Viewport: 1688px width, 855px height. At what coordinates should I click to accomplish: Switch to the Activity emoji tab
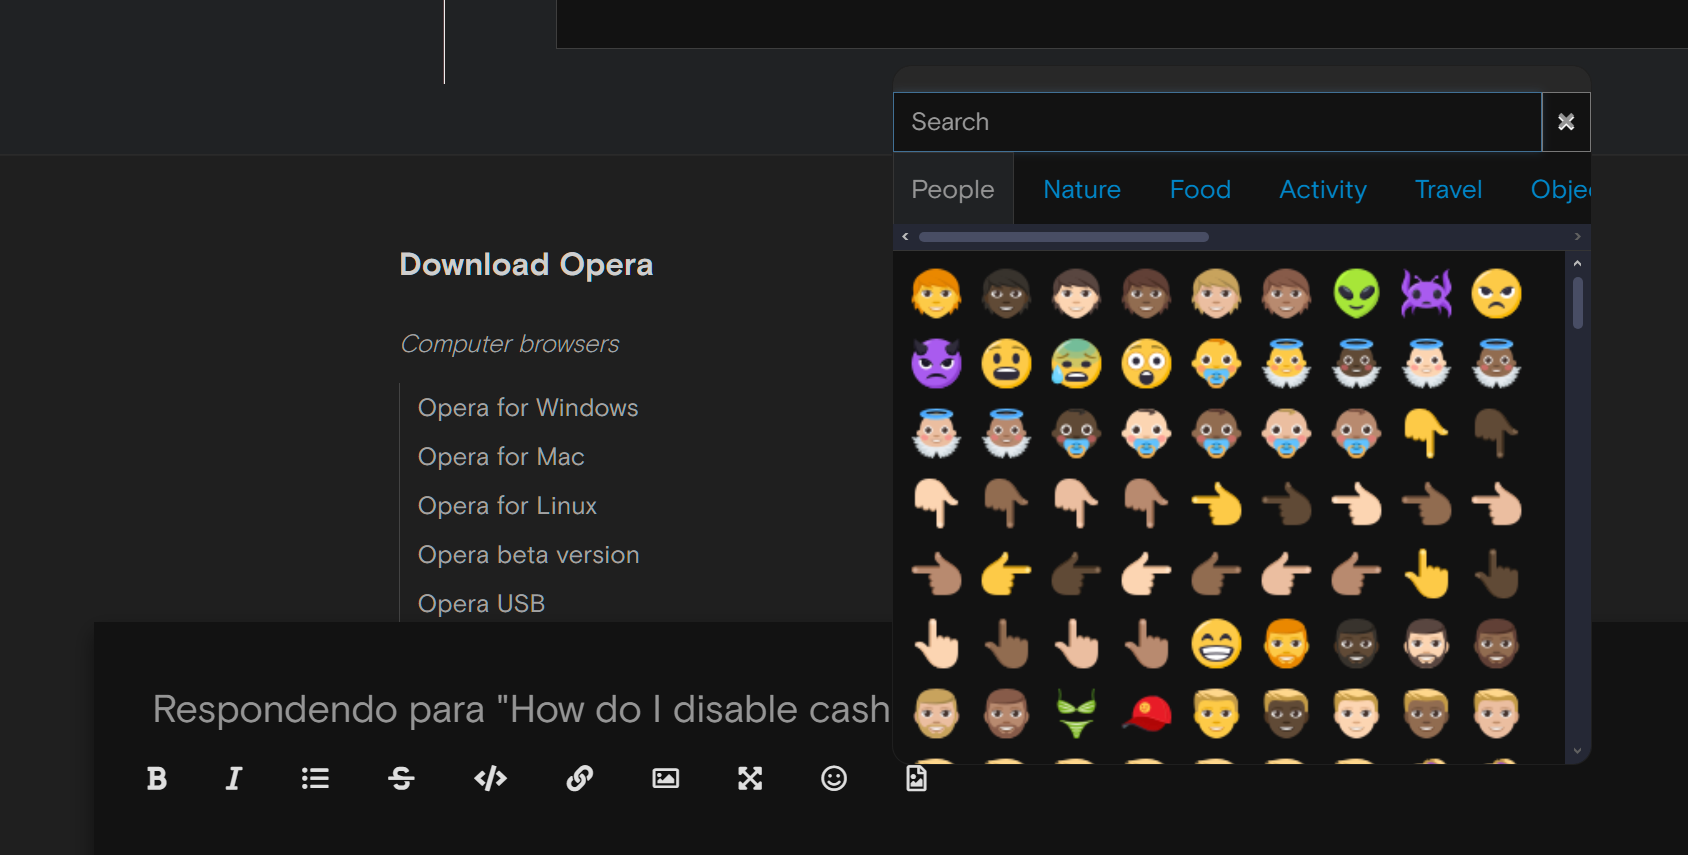(1323, 189)
